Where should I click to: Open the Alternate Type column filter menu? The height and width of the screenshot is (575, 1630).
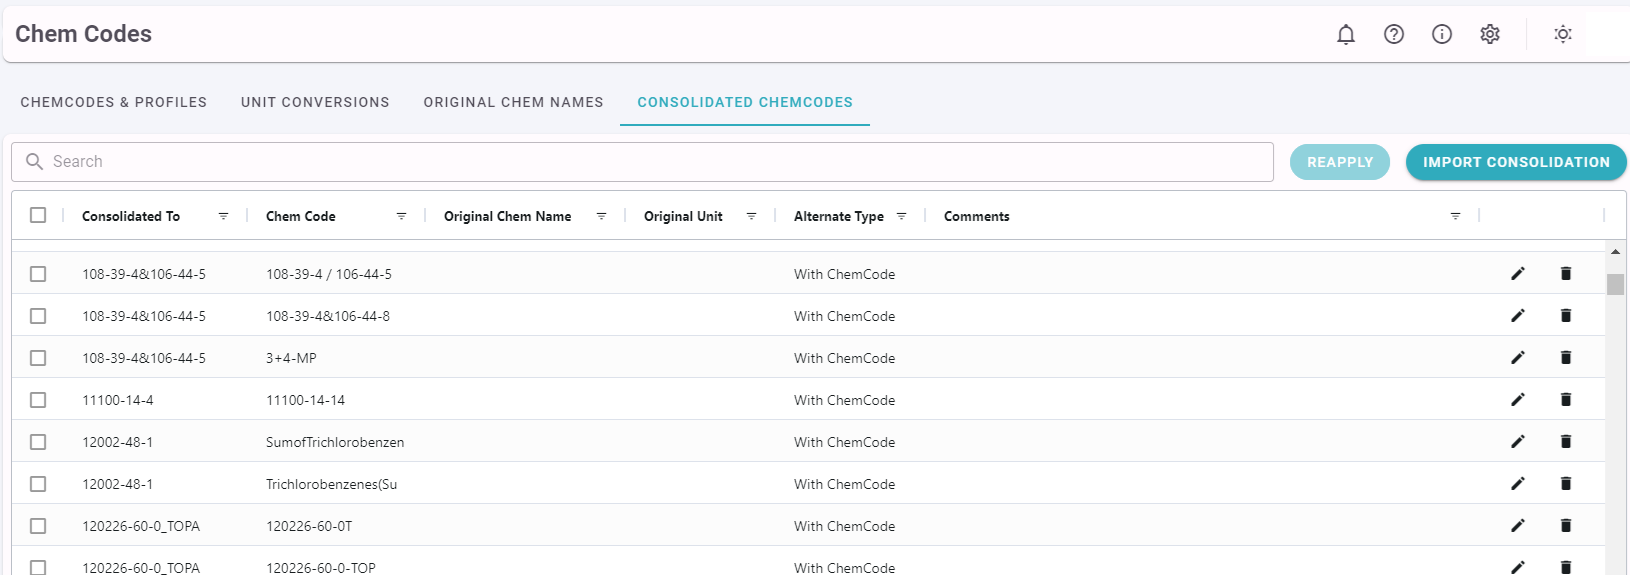click(901, 216)
